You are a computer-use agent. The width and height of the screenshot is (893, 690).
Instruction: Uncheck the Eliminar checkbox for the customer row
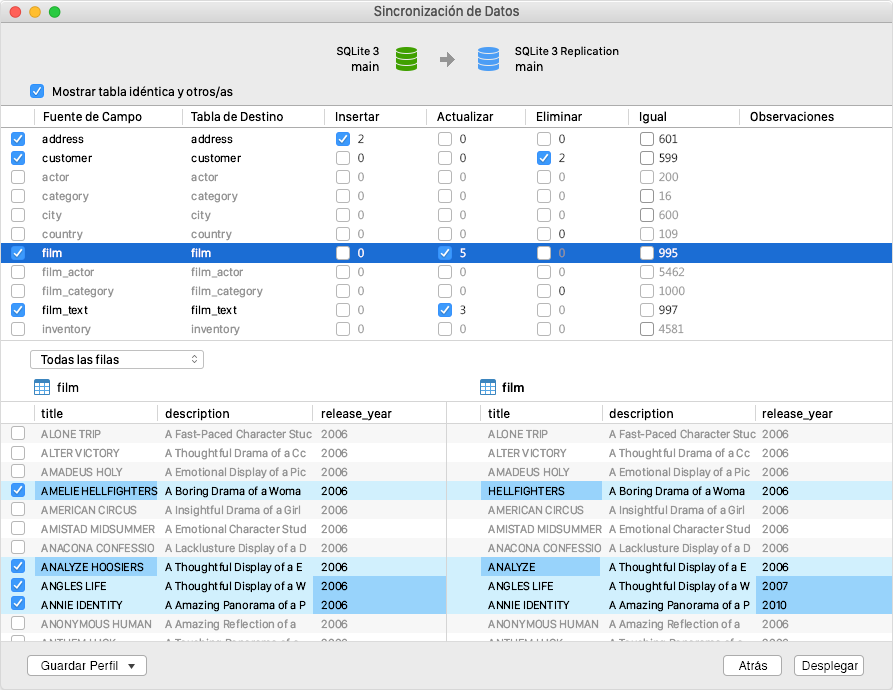point(543,158)
